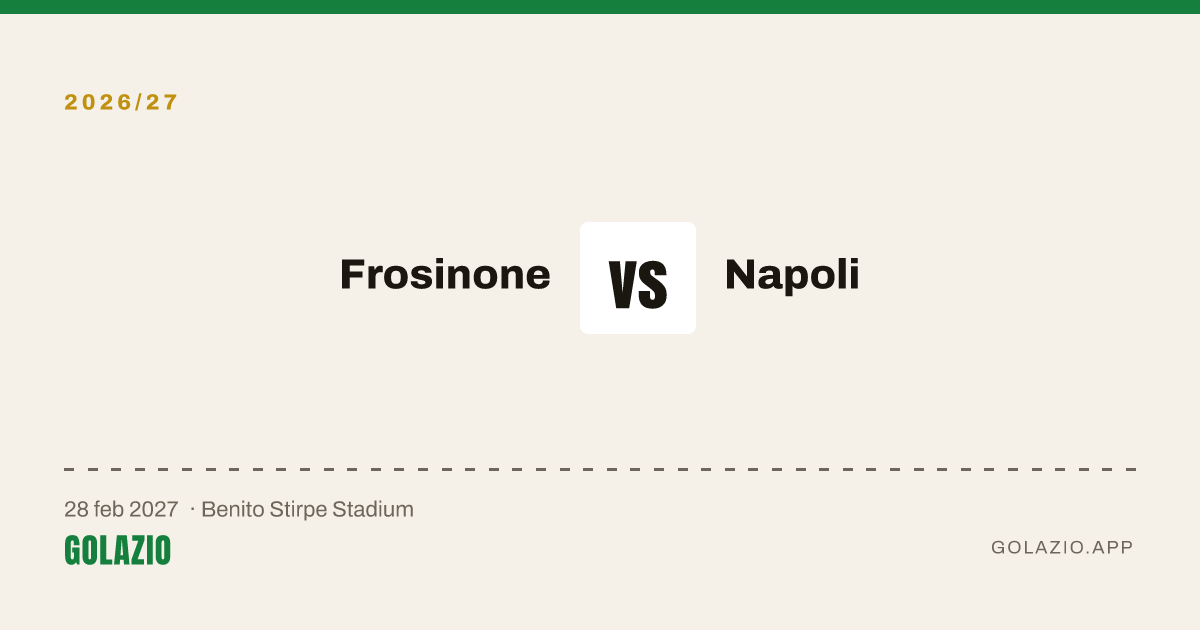
Task: Click the green GOLAZIO logo
Action: tap(117, 550)
